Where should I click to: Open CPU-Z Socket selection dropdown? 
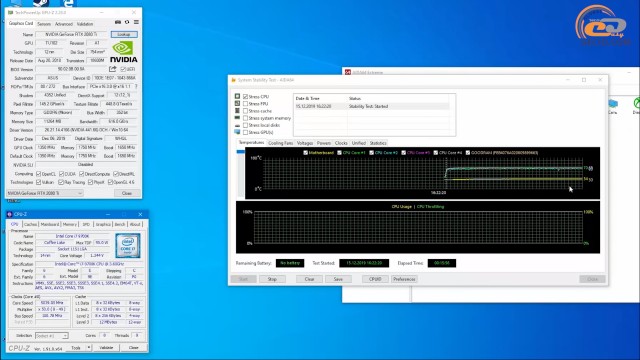coord(51,336)
